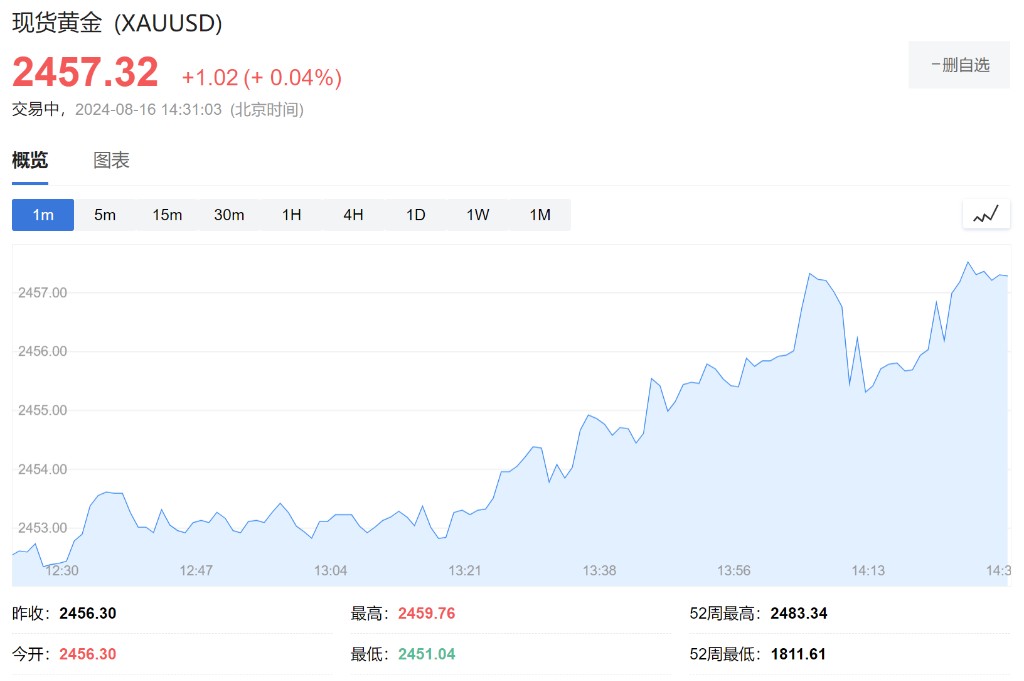Viewport: 1024px width, 681px height.
Task: Set chart period to 30m
Action: click(x=229, y=215)
